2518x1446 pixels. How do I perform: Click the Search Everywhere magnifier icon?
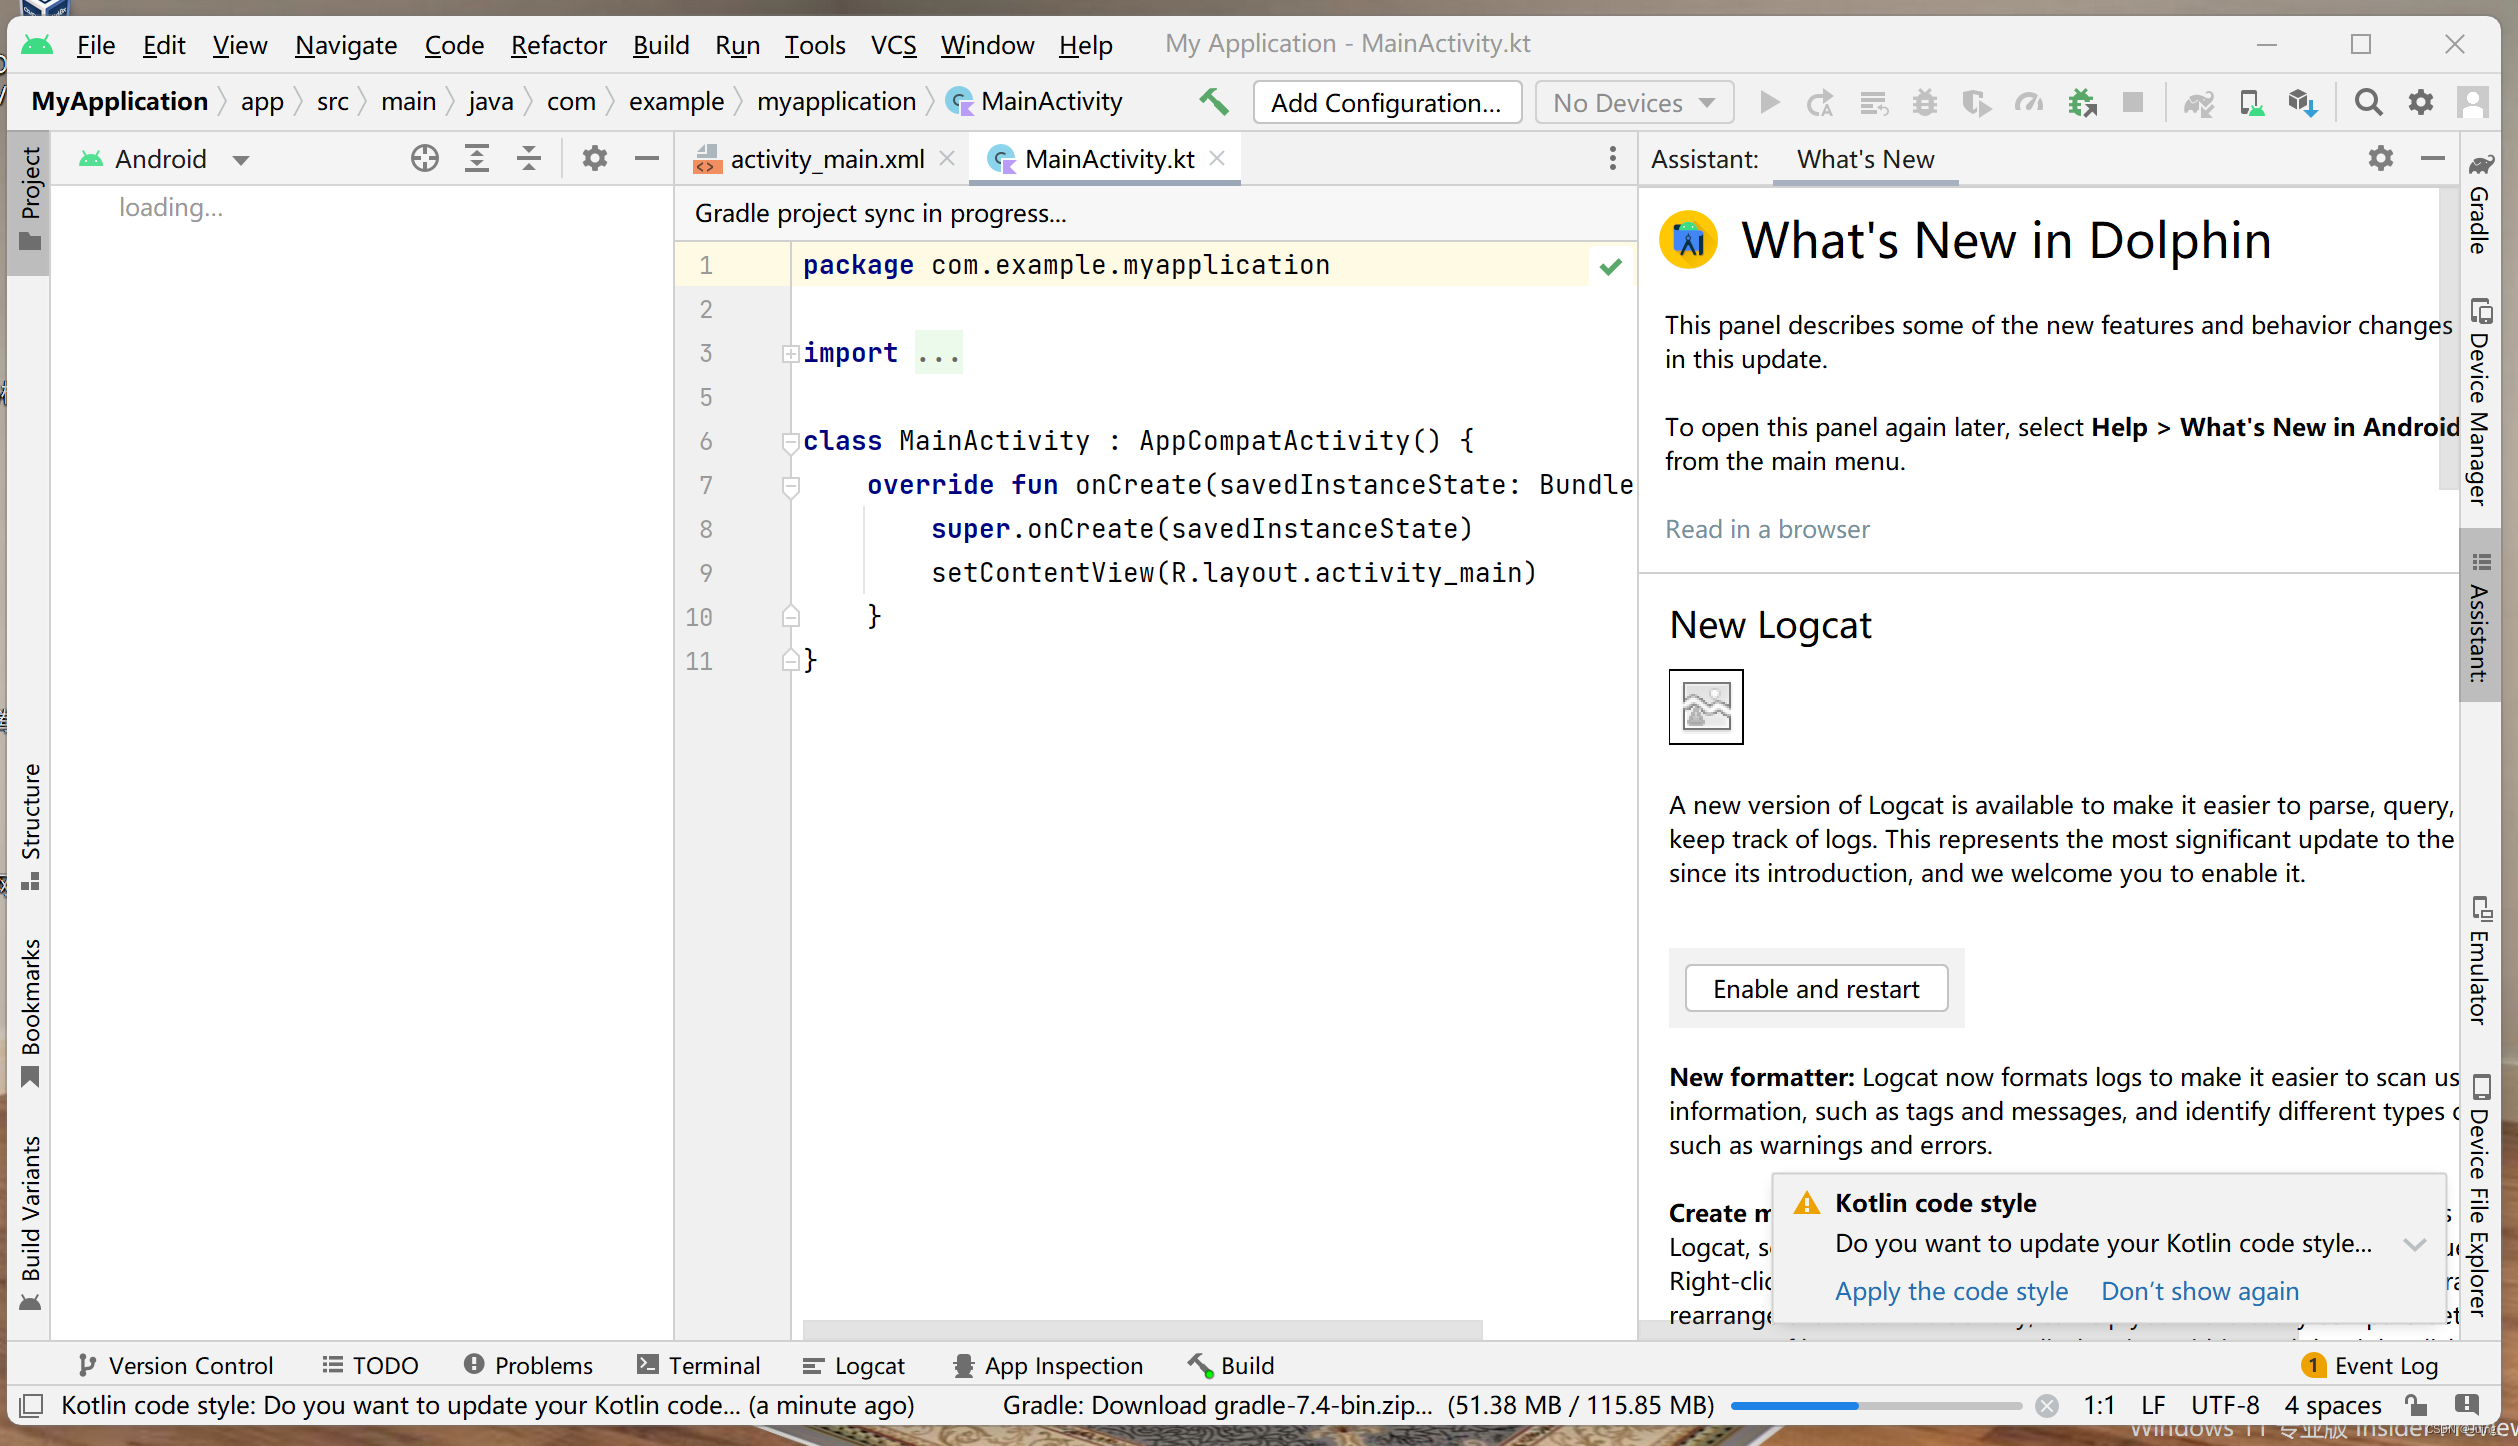pyautogui.click(x=2367, y=102)
